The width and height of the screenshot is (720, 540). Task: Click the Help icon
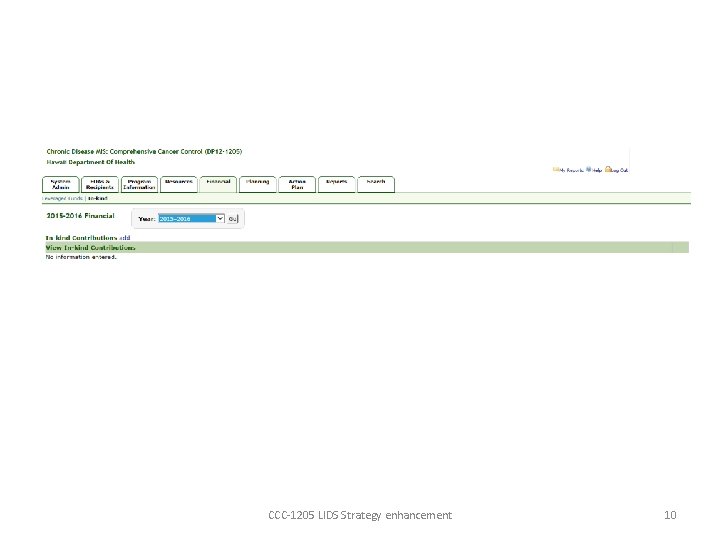[x=588, y=169]
